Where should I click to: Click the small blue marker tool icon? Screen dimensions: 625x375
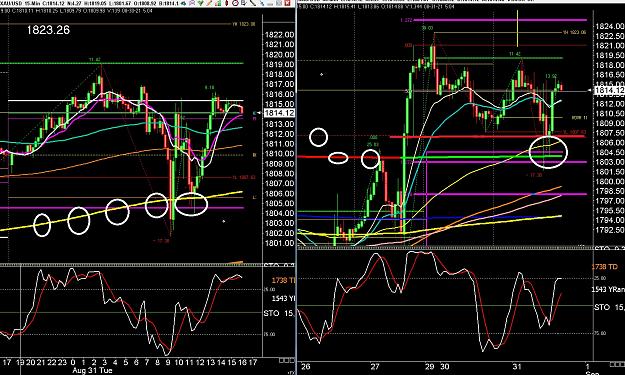[x=262, y=4]
